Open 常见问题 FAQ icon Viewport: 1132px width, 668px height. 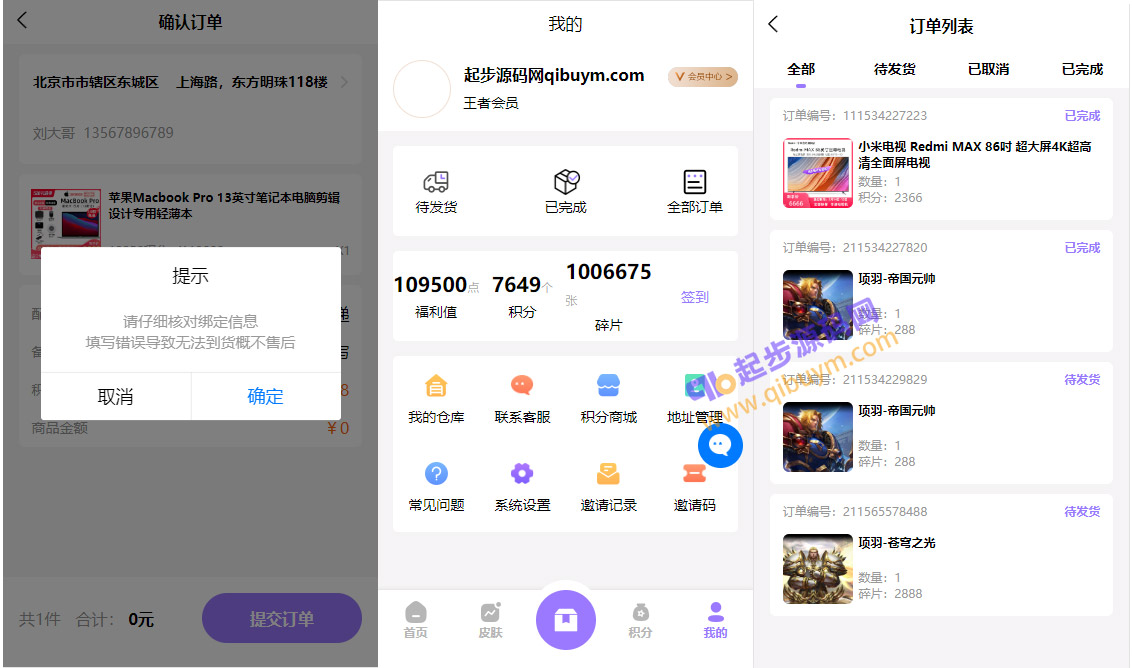[x=436, y=474]
